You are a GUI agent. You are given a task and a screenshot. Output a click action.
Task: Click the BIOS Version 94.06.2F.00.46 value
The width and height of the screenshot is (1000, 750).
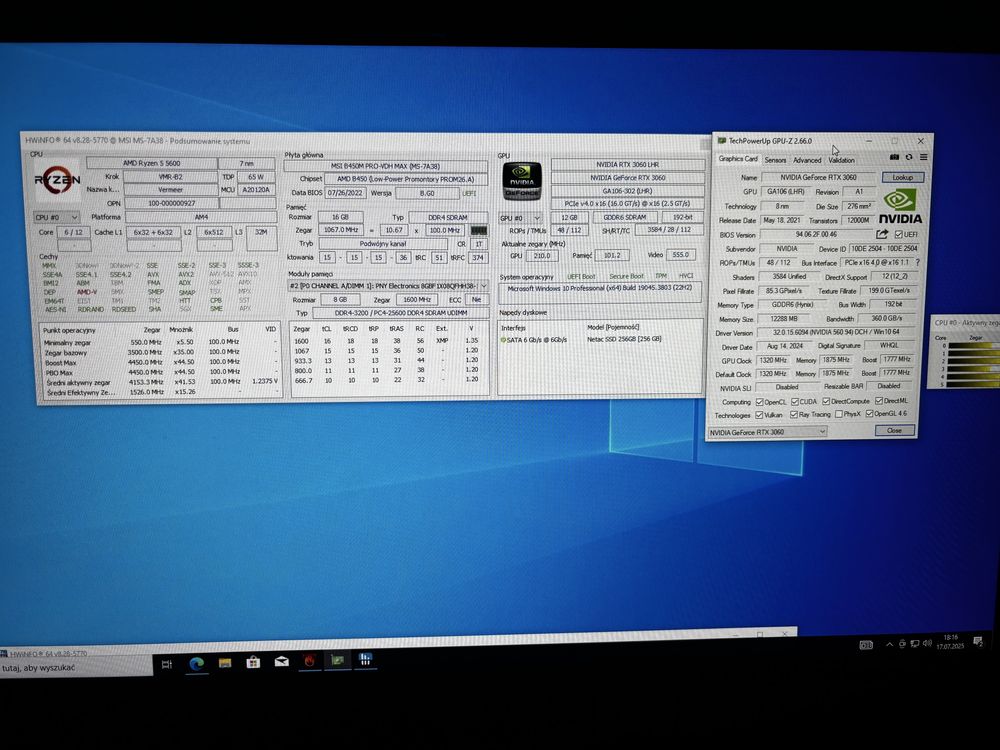point(816,234)
